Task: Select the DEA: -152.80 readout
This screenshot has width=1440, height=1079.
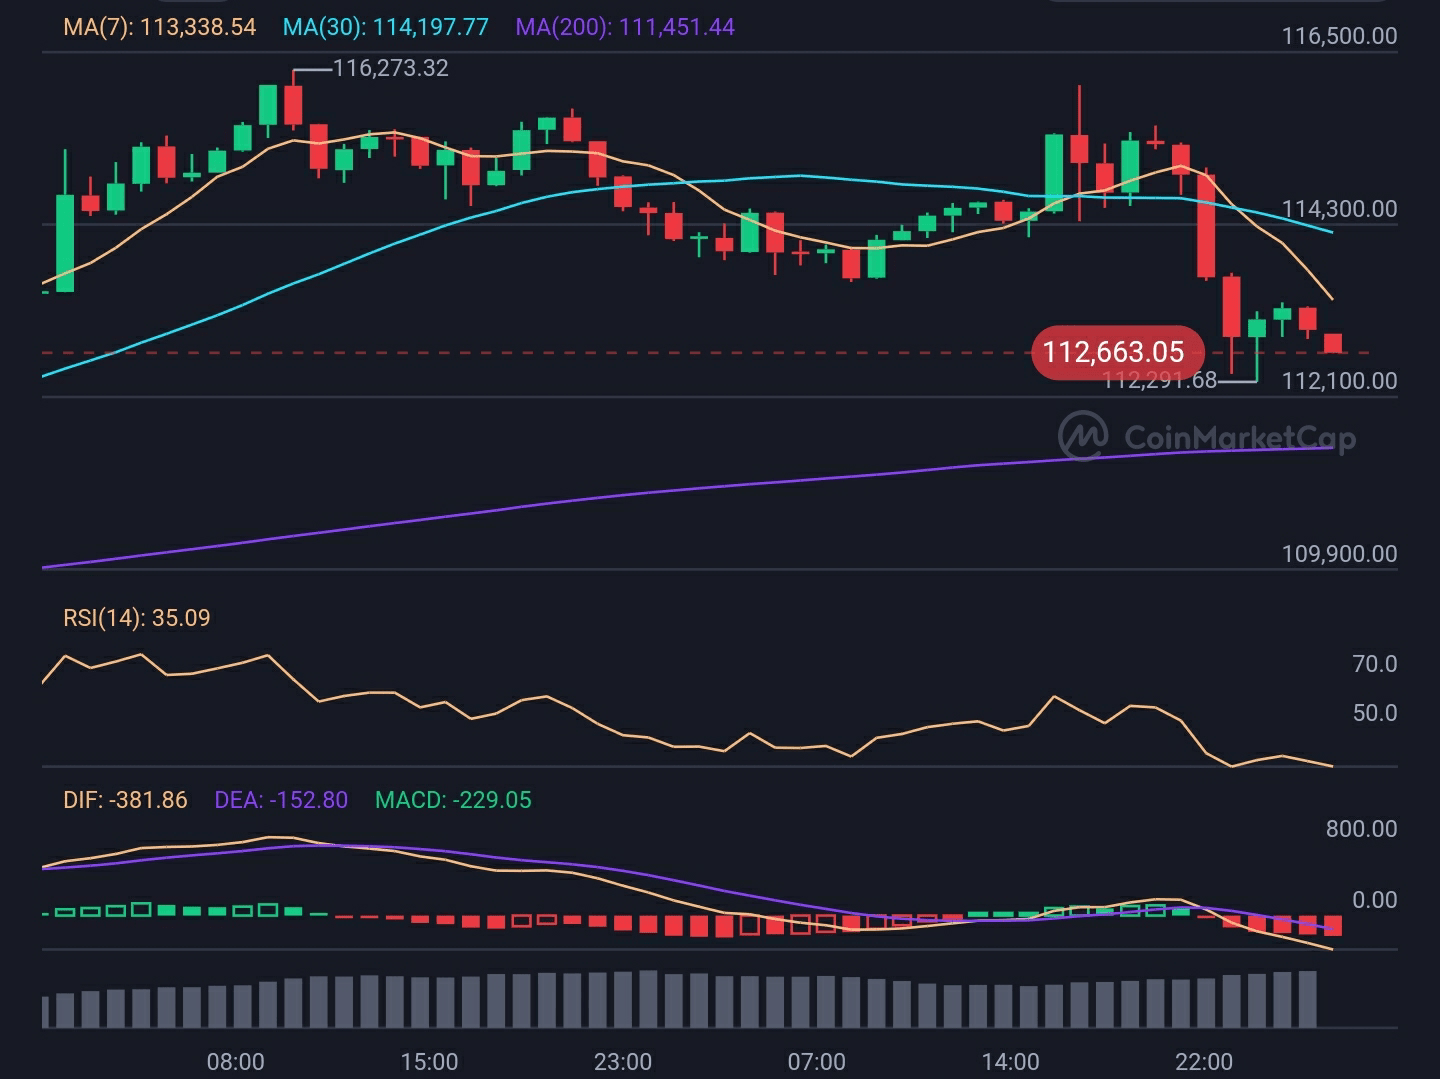Action: tap(281, 800)
